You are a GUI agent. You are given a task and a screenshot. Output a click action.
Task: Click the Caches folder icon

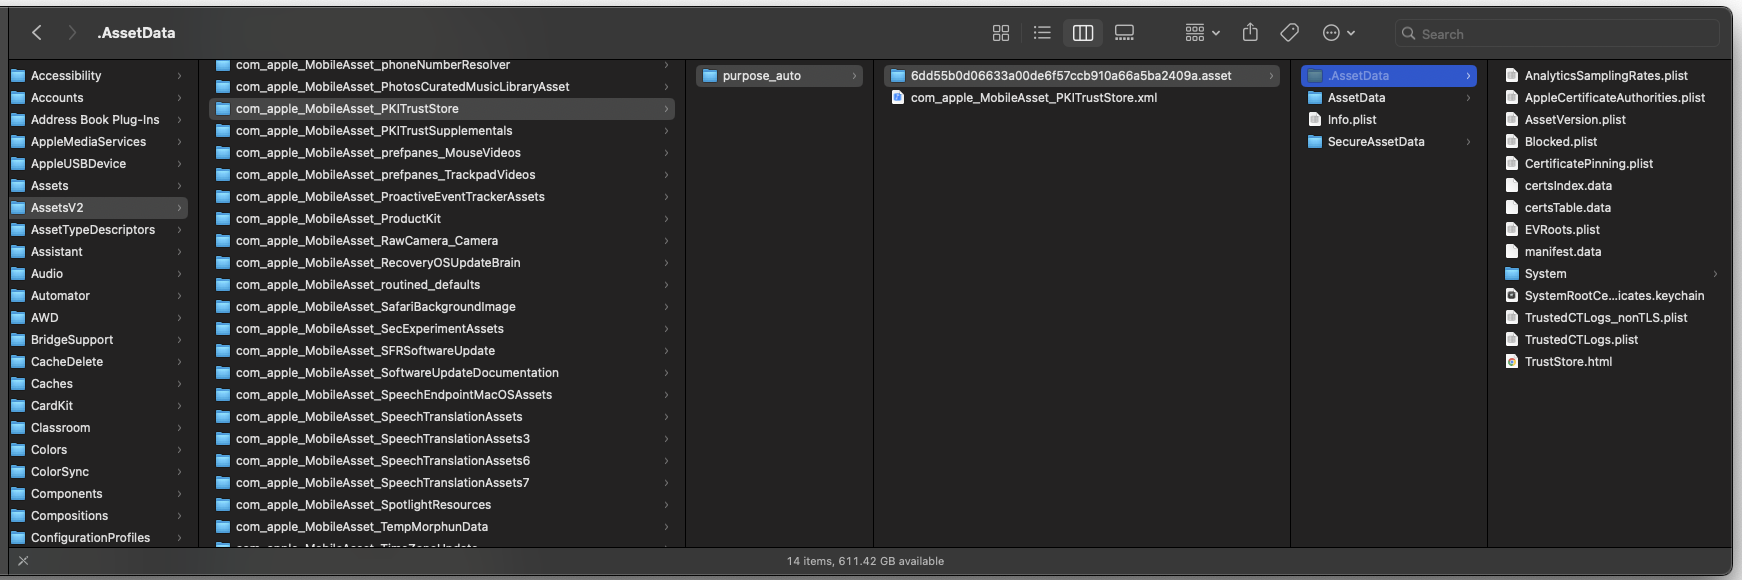pos(18,384)
